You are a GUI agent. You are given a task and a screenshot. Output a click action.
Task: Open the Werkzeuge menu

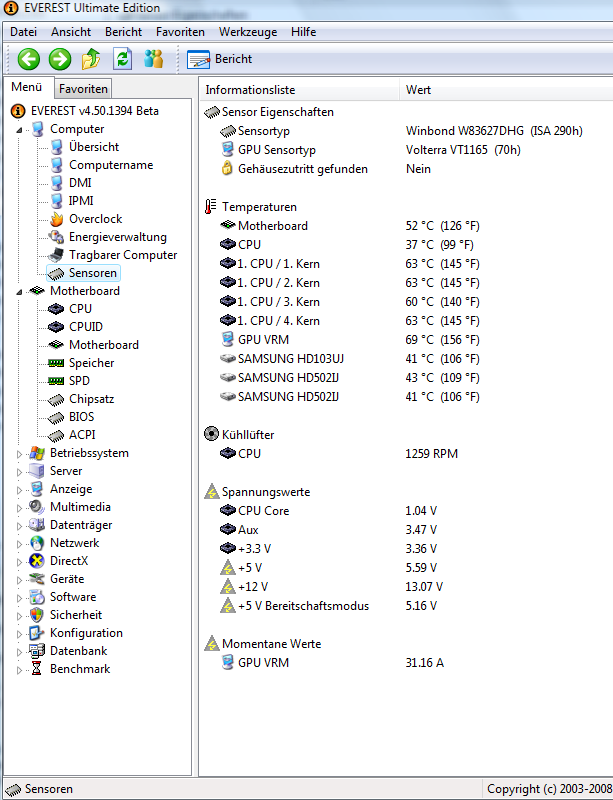(x=247, y=32)
